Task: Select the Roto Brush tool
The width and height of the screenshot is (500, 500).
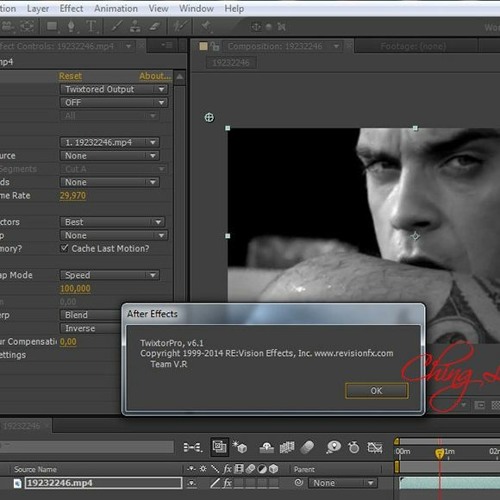Action: (x=180, y=26)
